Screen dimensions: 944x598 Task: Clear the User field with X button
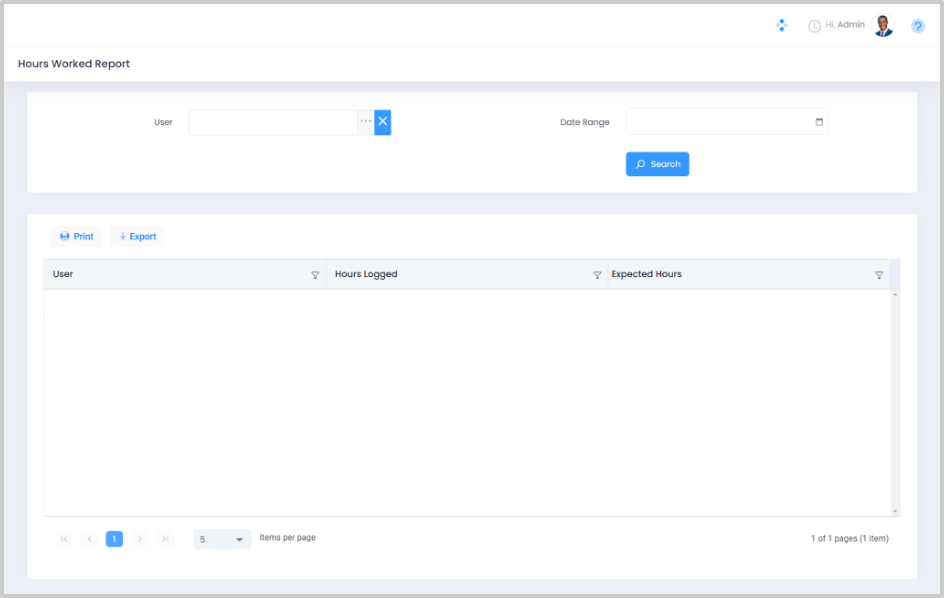(x=383, y=122)
